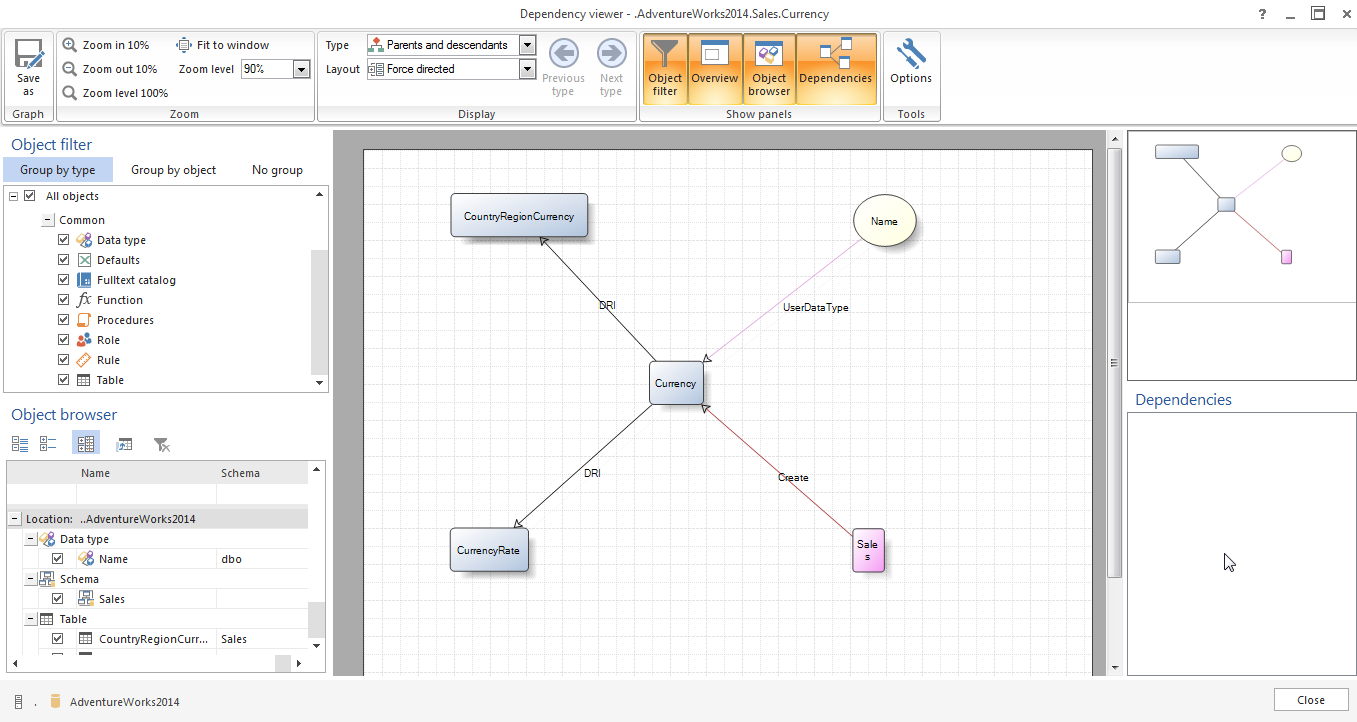The width and height of the screenshot is (1357, 722).
Task: Click expand-all icon in Object browser toolbar
Action: [20, 444]
